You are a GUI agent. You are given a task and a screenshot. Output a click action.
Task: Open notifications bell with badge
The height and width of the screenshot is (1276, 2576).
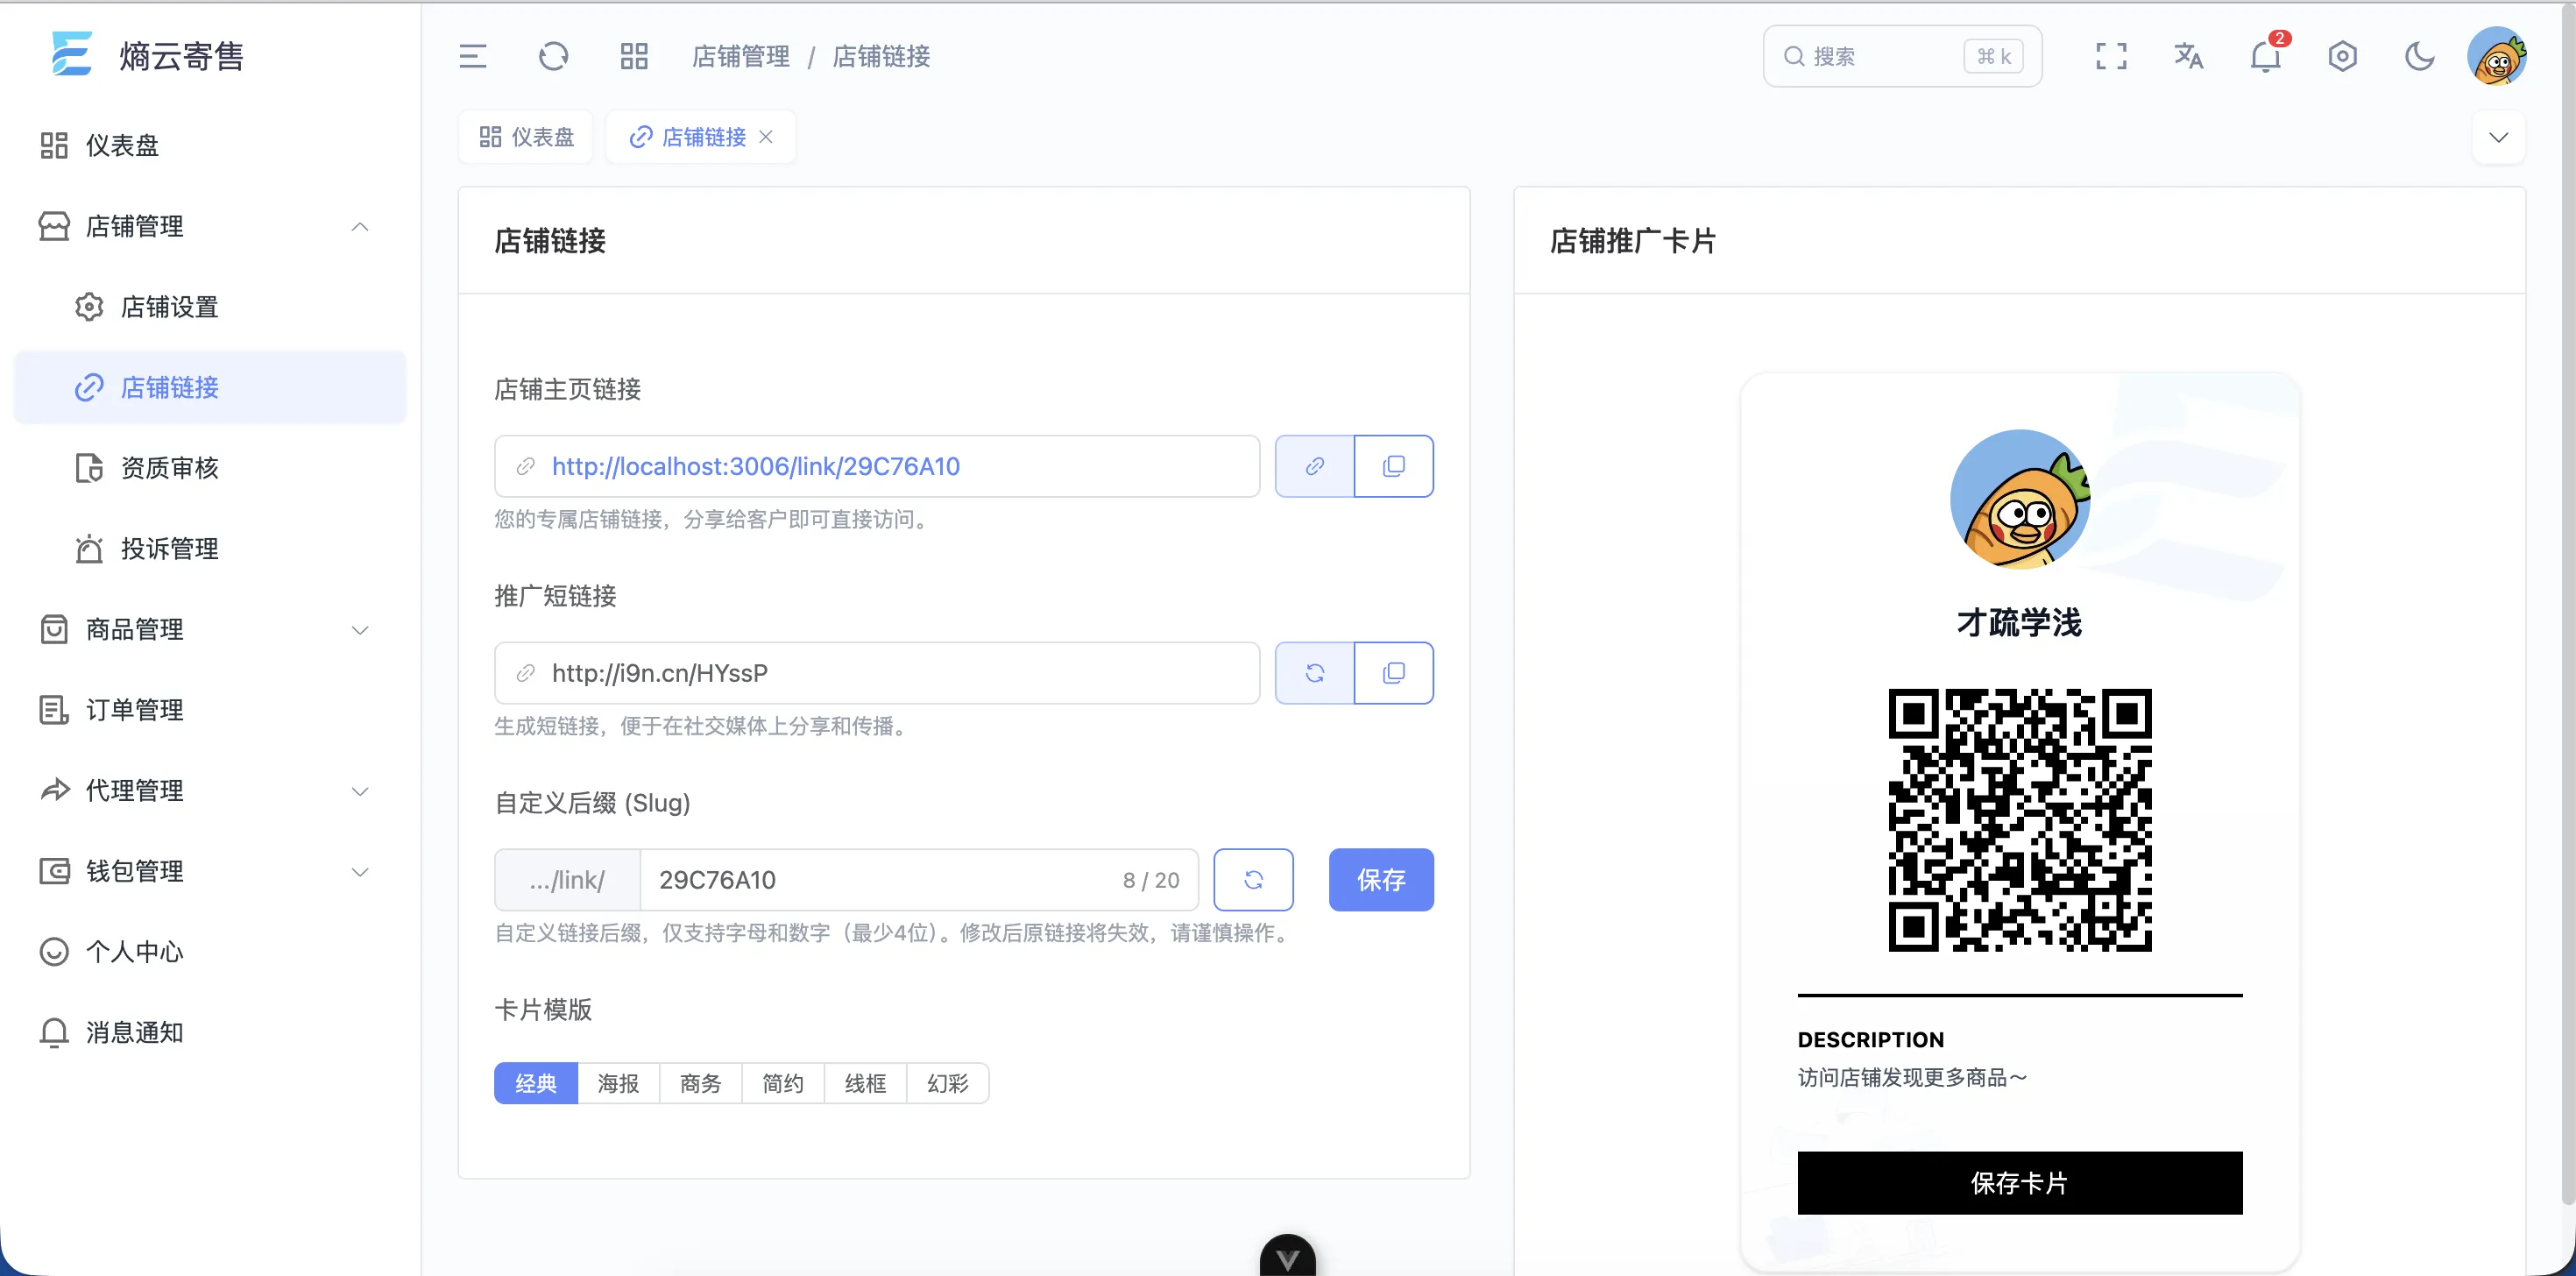pos(2265,57)
